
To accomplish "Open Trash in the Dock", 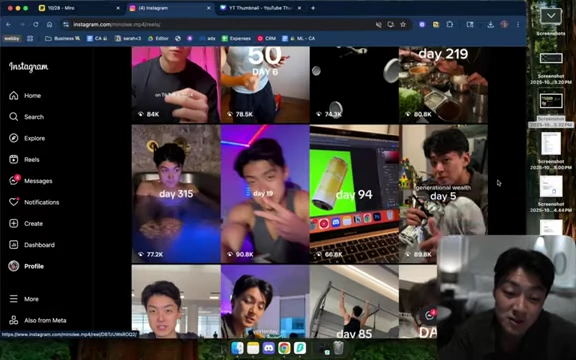I will pyautogui.click(x=338, y=348).
